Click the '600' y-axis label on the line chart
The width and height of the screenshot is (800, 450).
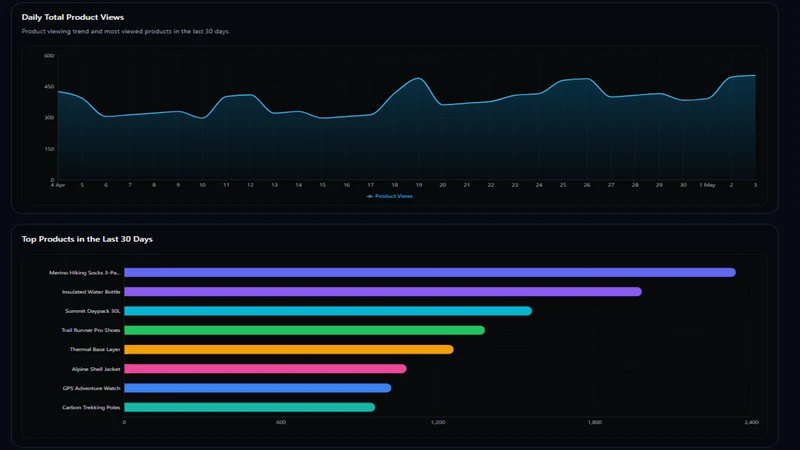click(49, 56)
